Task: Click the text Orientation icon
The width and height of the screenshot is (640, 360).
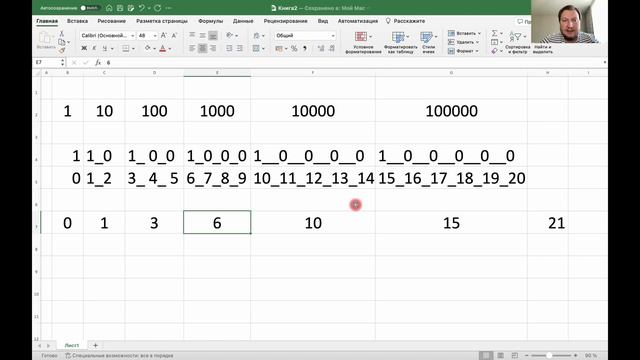Action: [230, 36]
